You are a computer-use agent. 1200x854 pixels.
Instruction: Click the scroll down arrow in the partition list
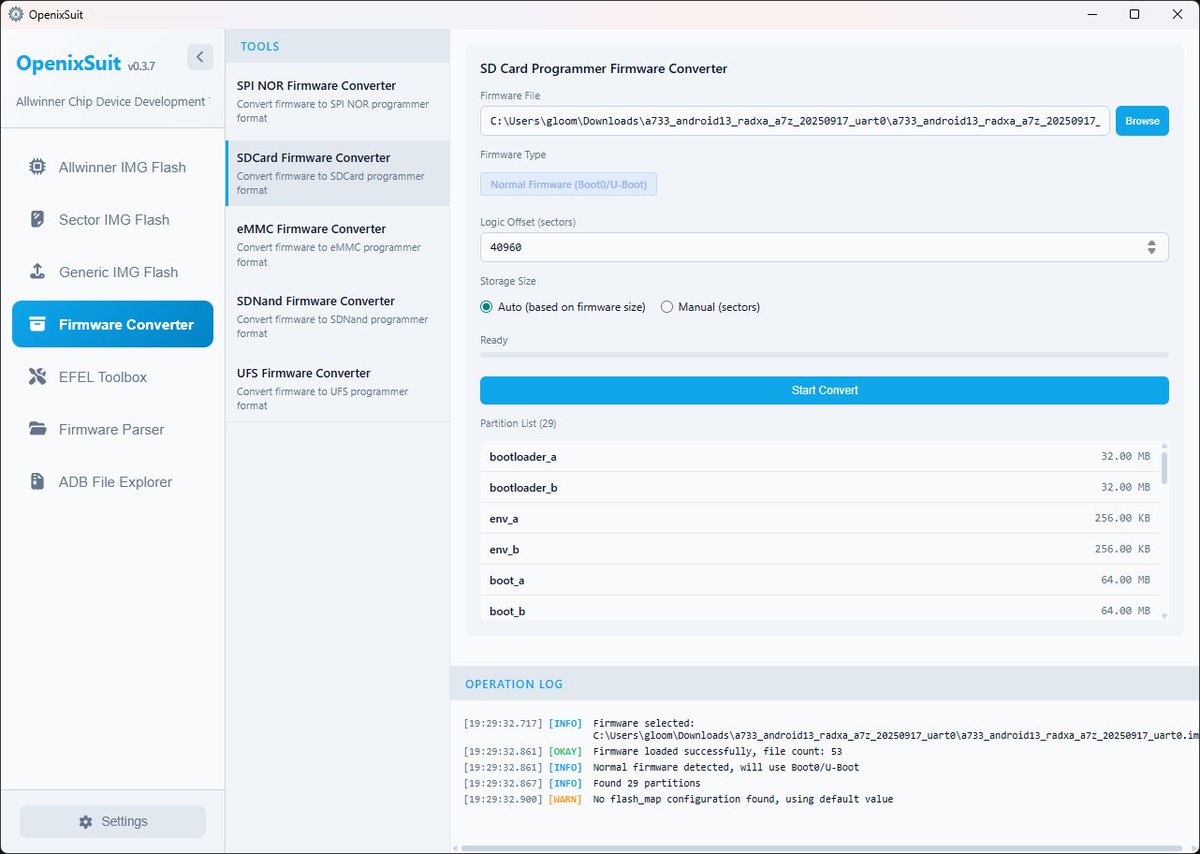[1163, 616]
